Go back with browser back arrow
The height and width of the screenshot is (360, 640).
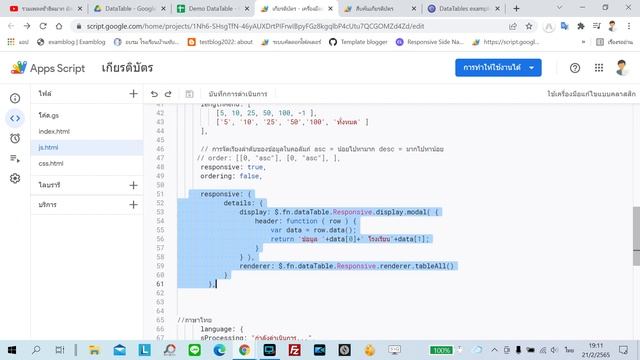tap(11, 26)
